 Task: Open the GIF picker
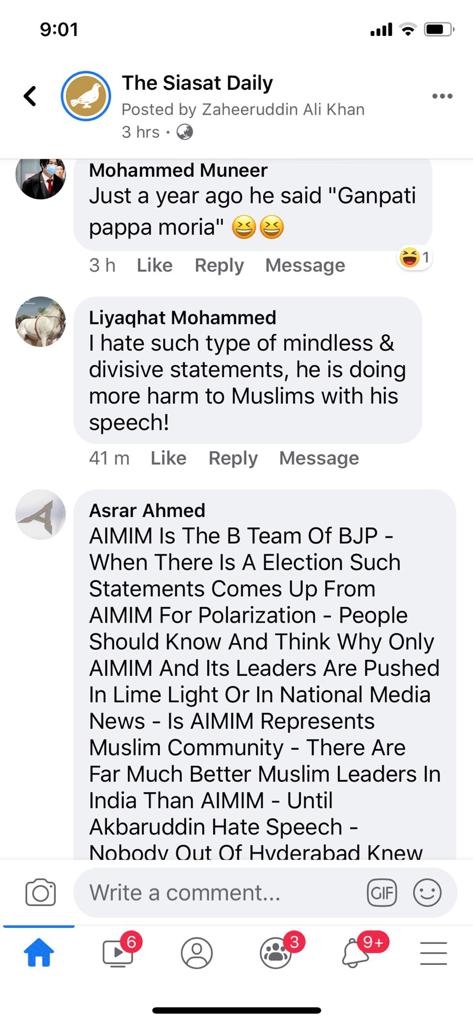pos(382,893)
